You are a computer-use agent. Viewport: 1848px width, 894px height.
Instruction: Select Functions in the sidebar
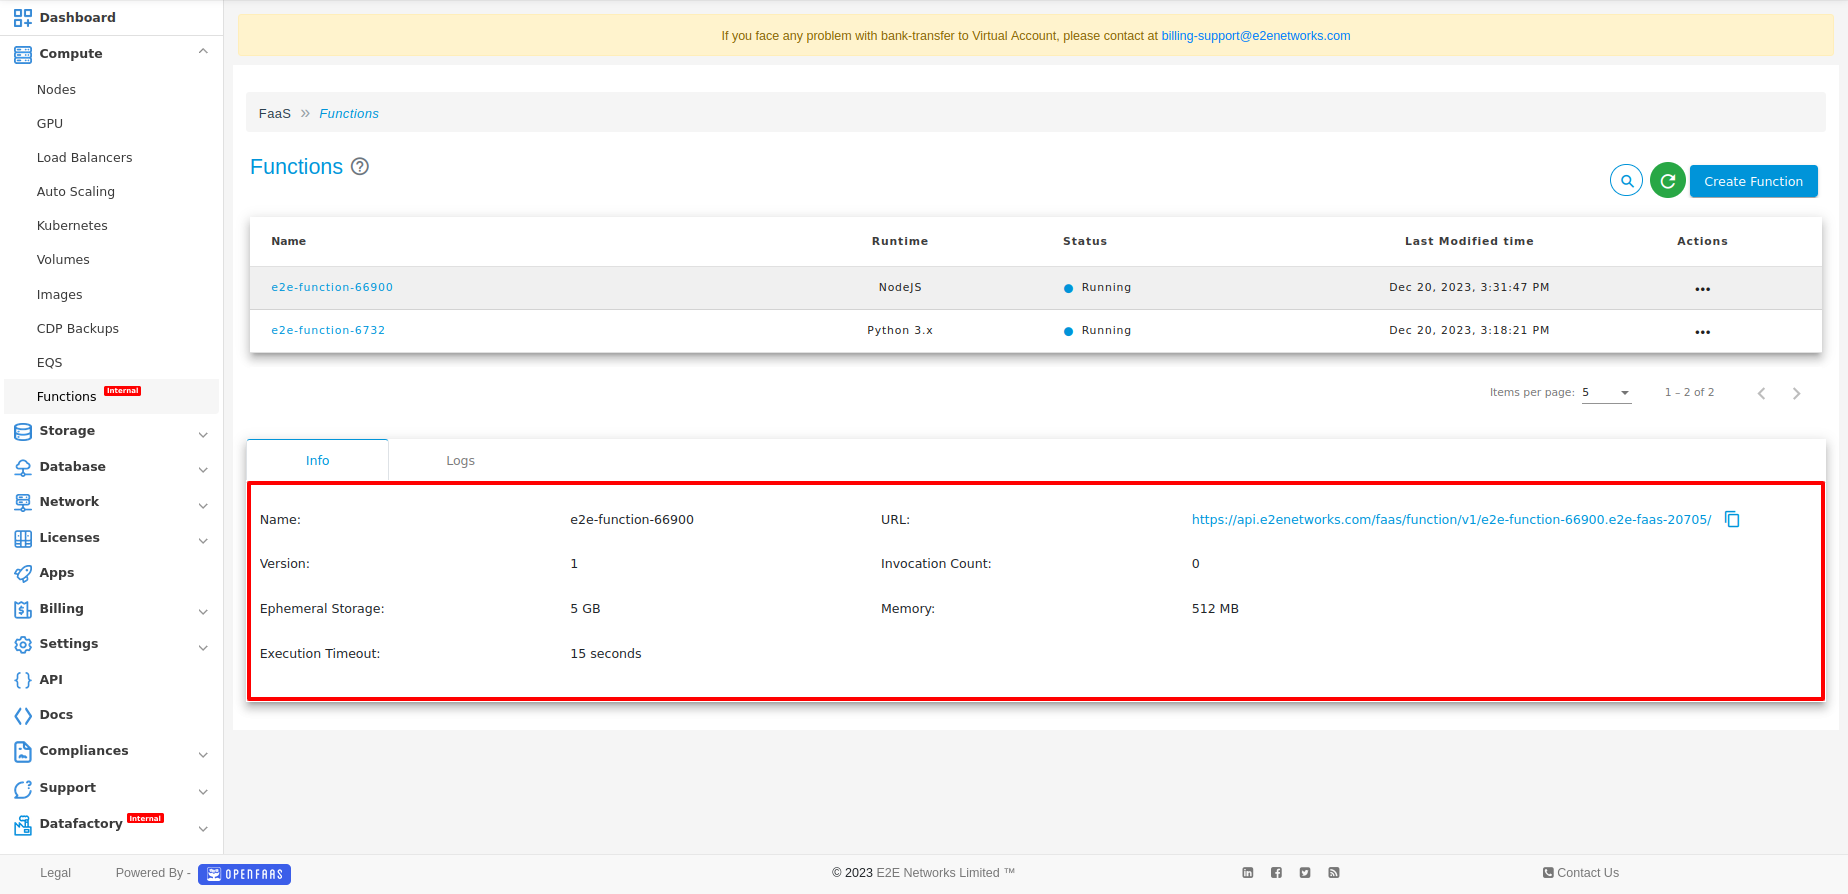coord(67,397)
